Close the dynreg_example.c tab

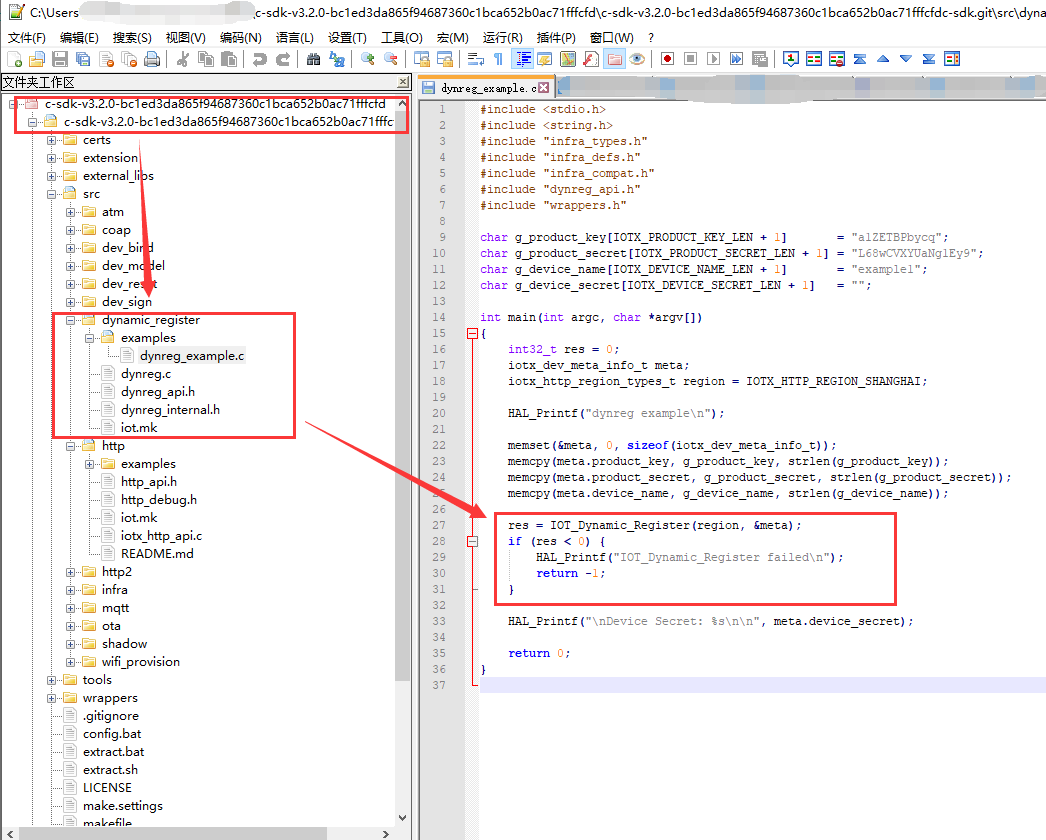coord(544,88)
